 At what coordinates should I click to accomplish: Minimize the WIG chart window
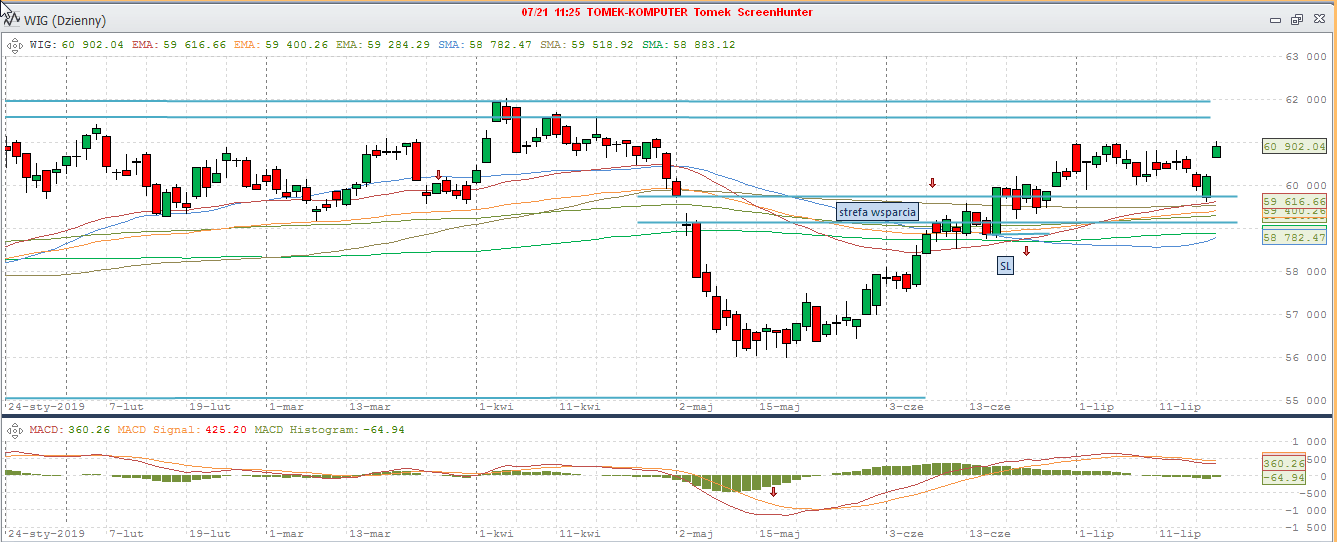click(x=1275, y=19)
